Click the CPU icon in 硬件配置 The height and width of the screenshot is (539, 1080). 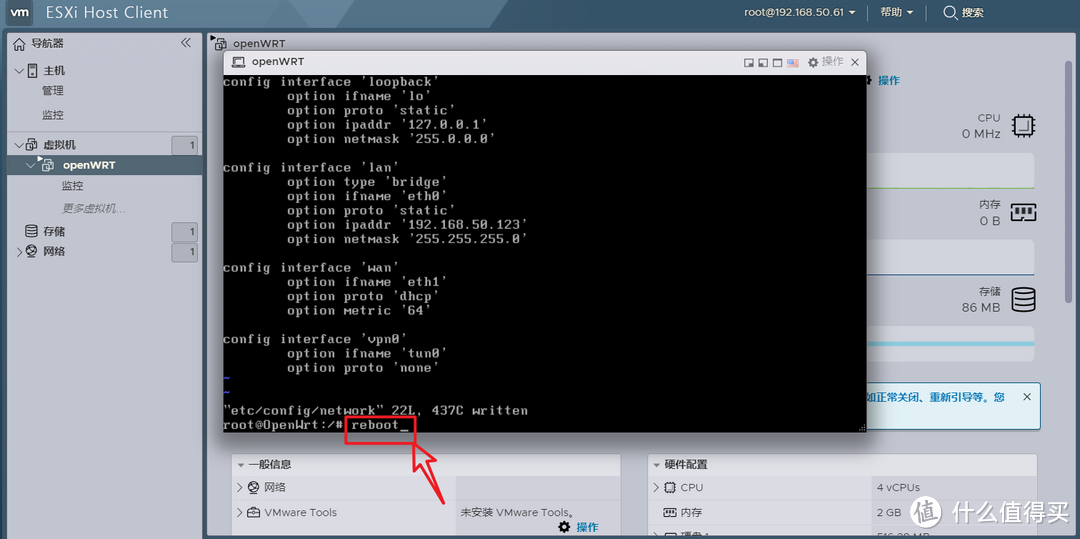tap(669, 487)
